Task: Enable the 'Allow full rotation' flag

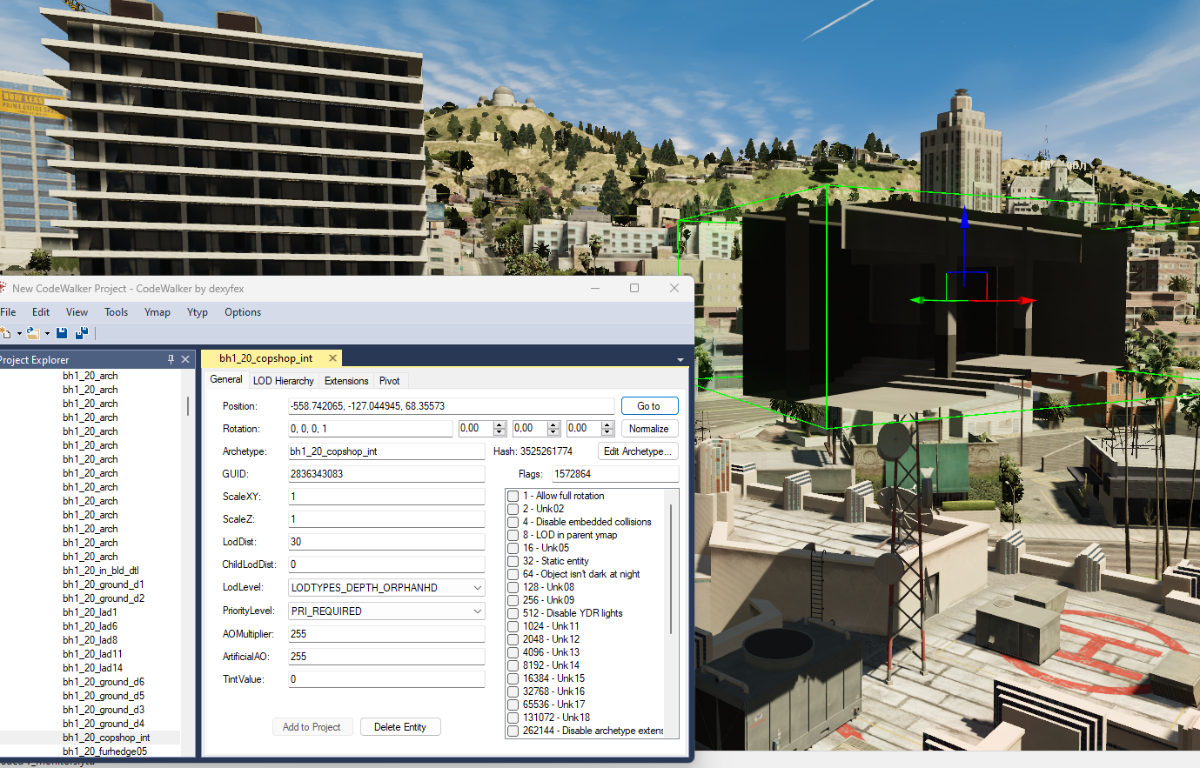Action: coord(513,496)
